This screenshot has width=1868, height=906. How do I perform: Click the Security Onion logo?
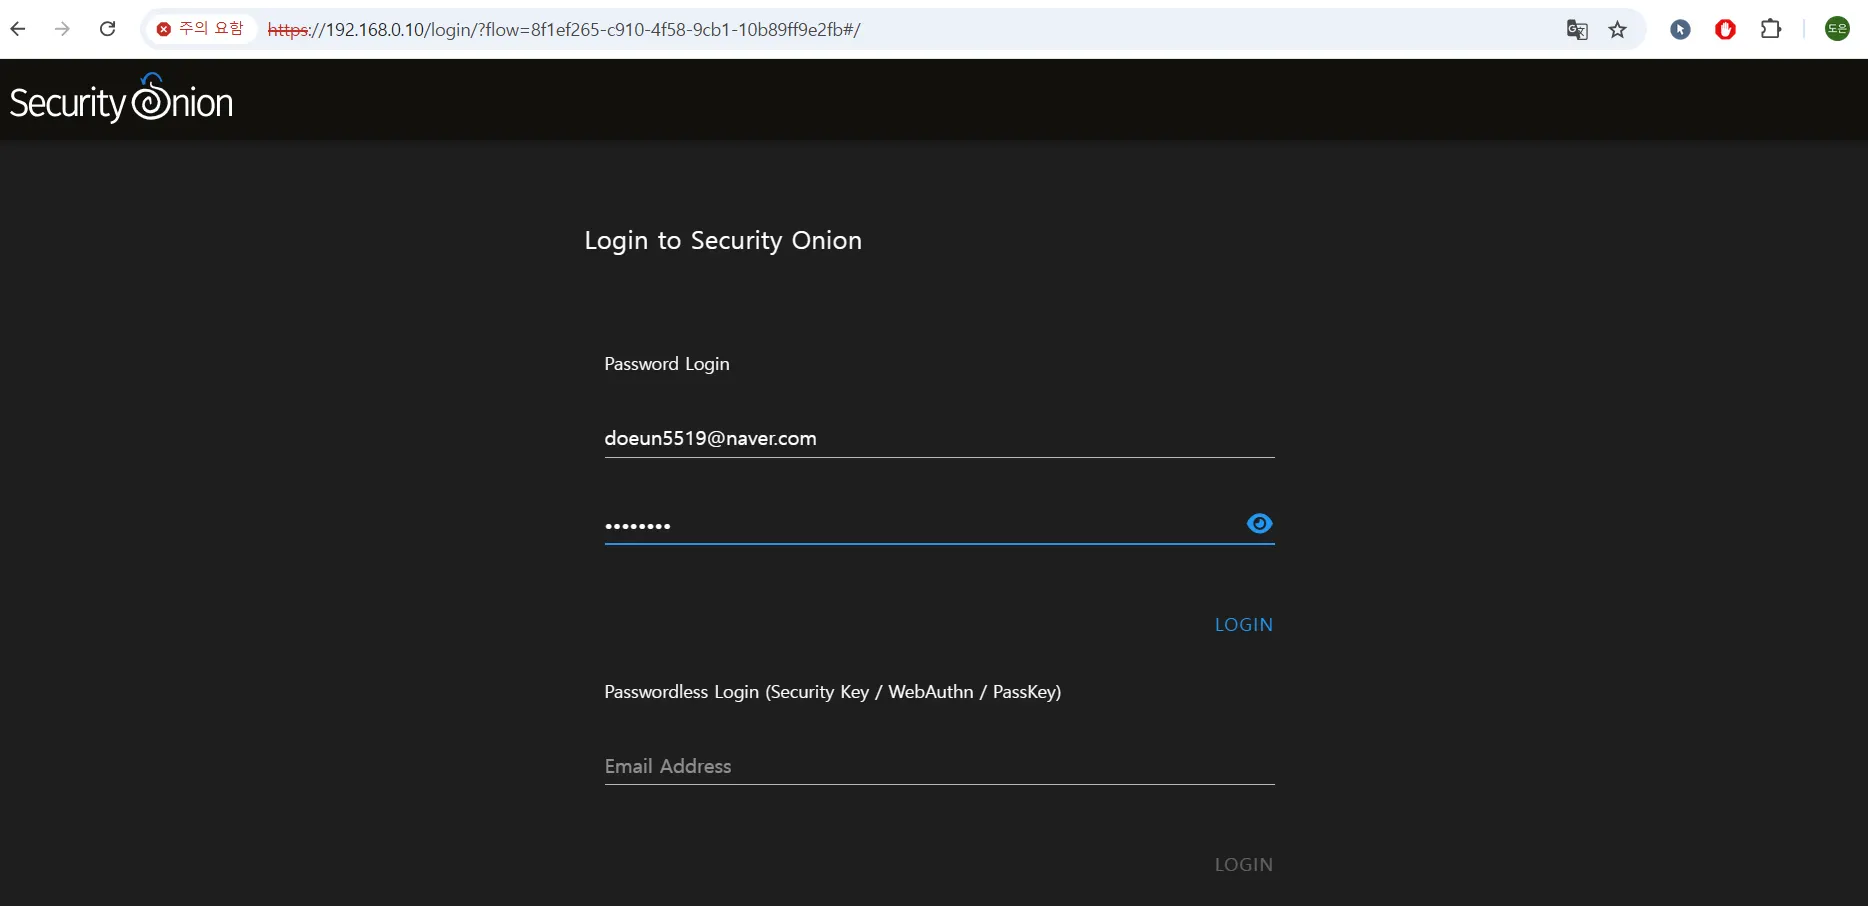121,100
